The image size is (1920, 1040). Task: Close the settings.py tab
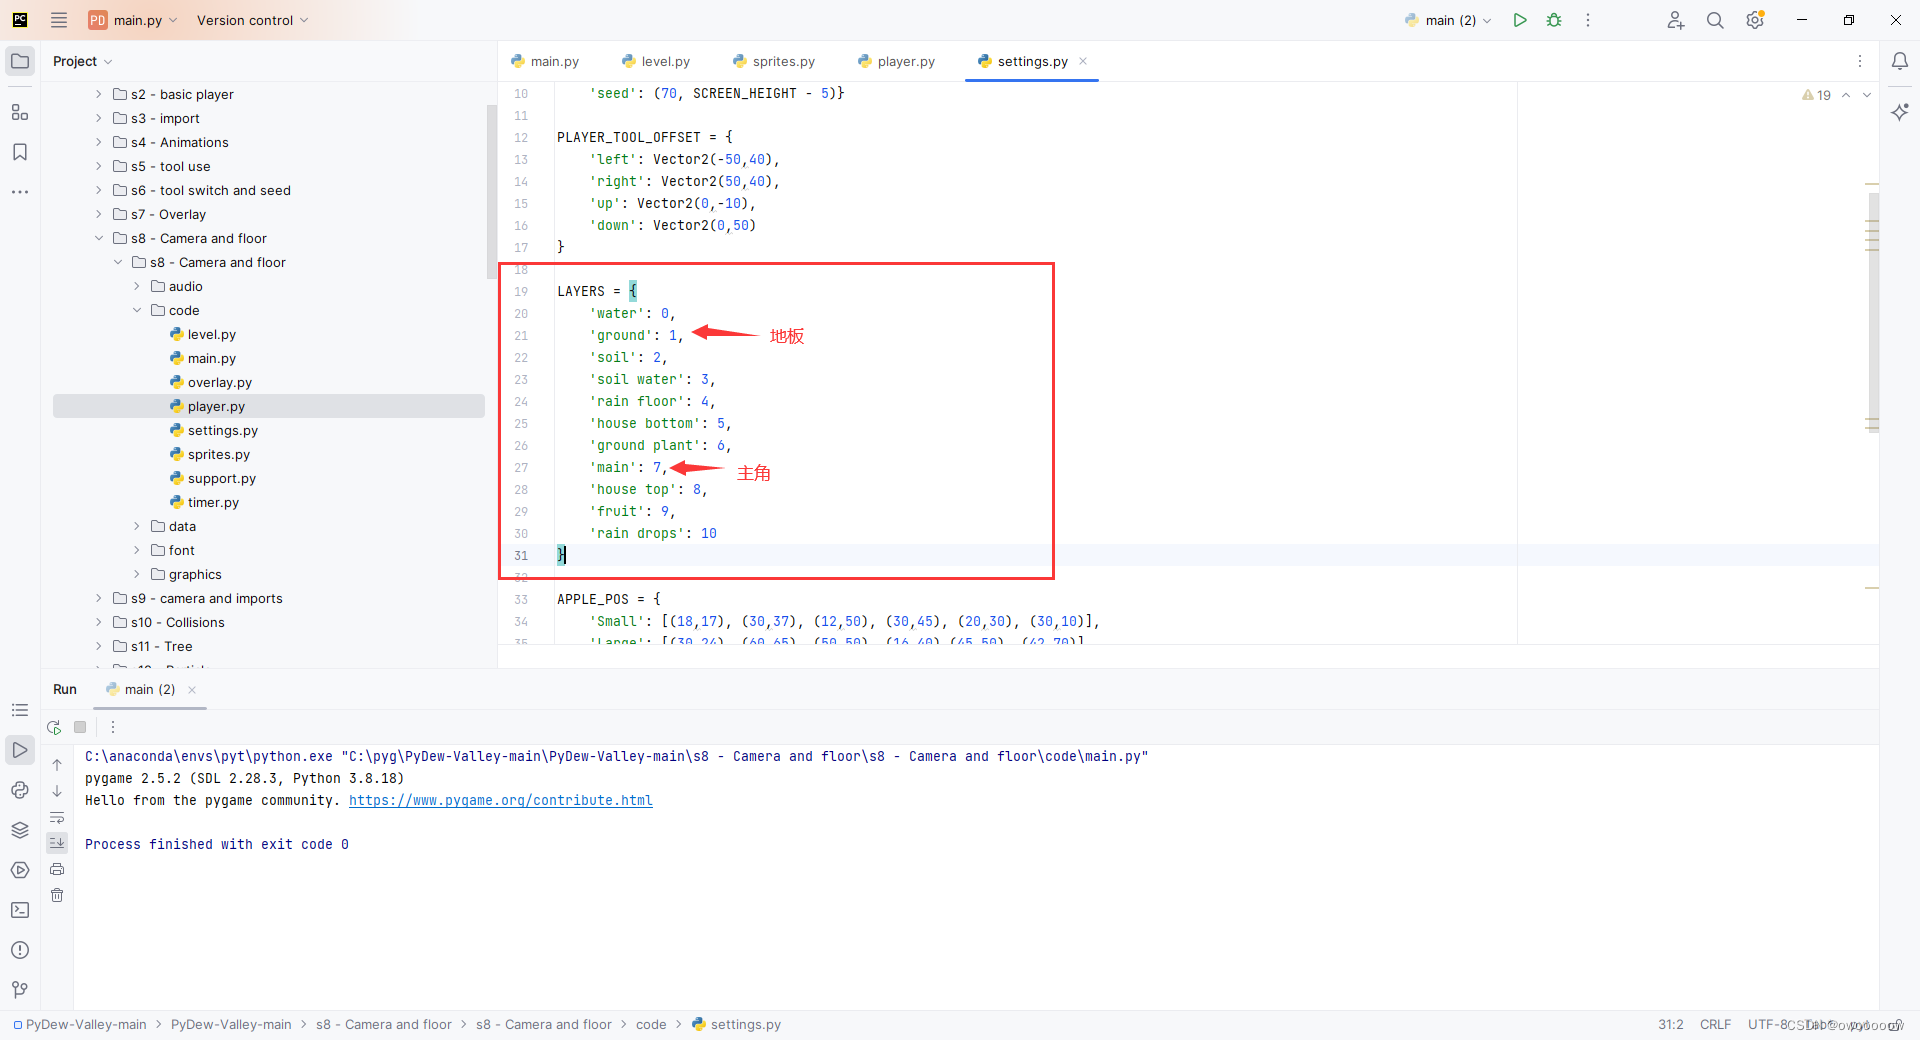coord(1083,61)
